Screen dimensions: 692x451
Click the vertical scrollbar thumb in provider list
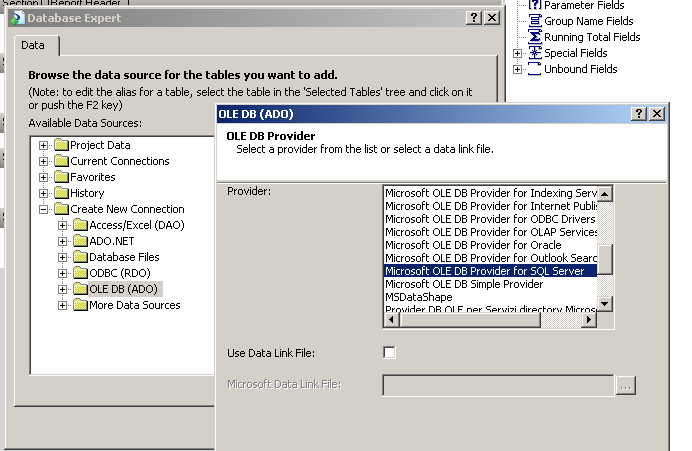coord(605,259)
